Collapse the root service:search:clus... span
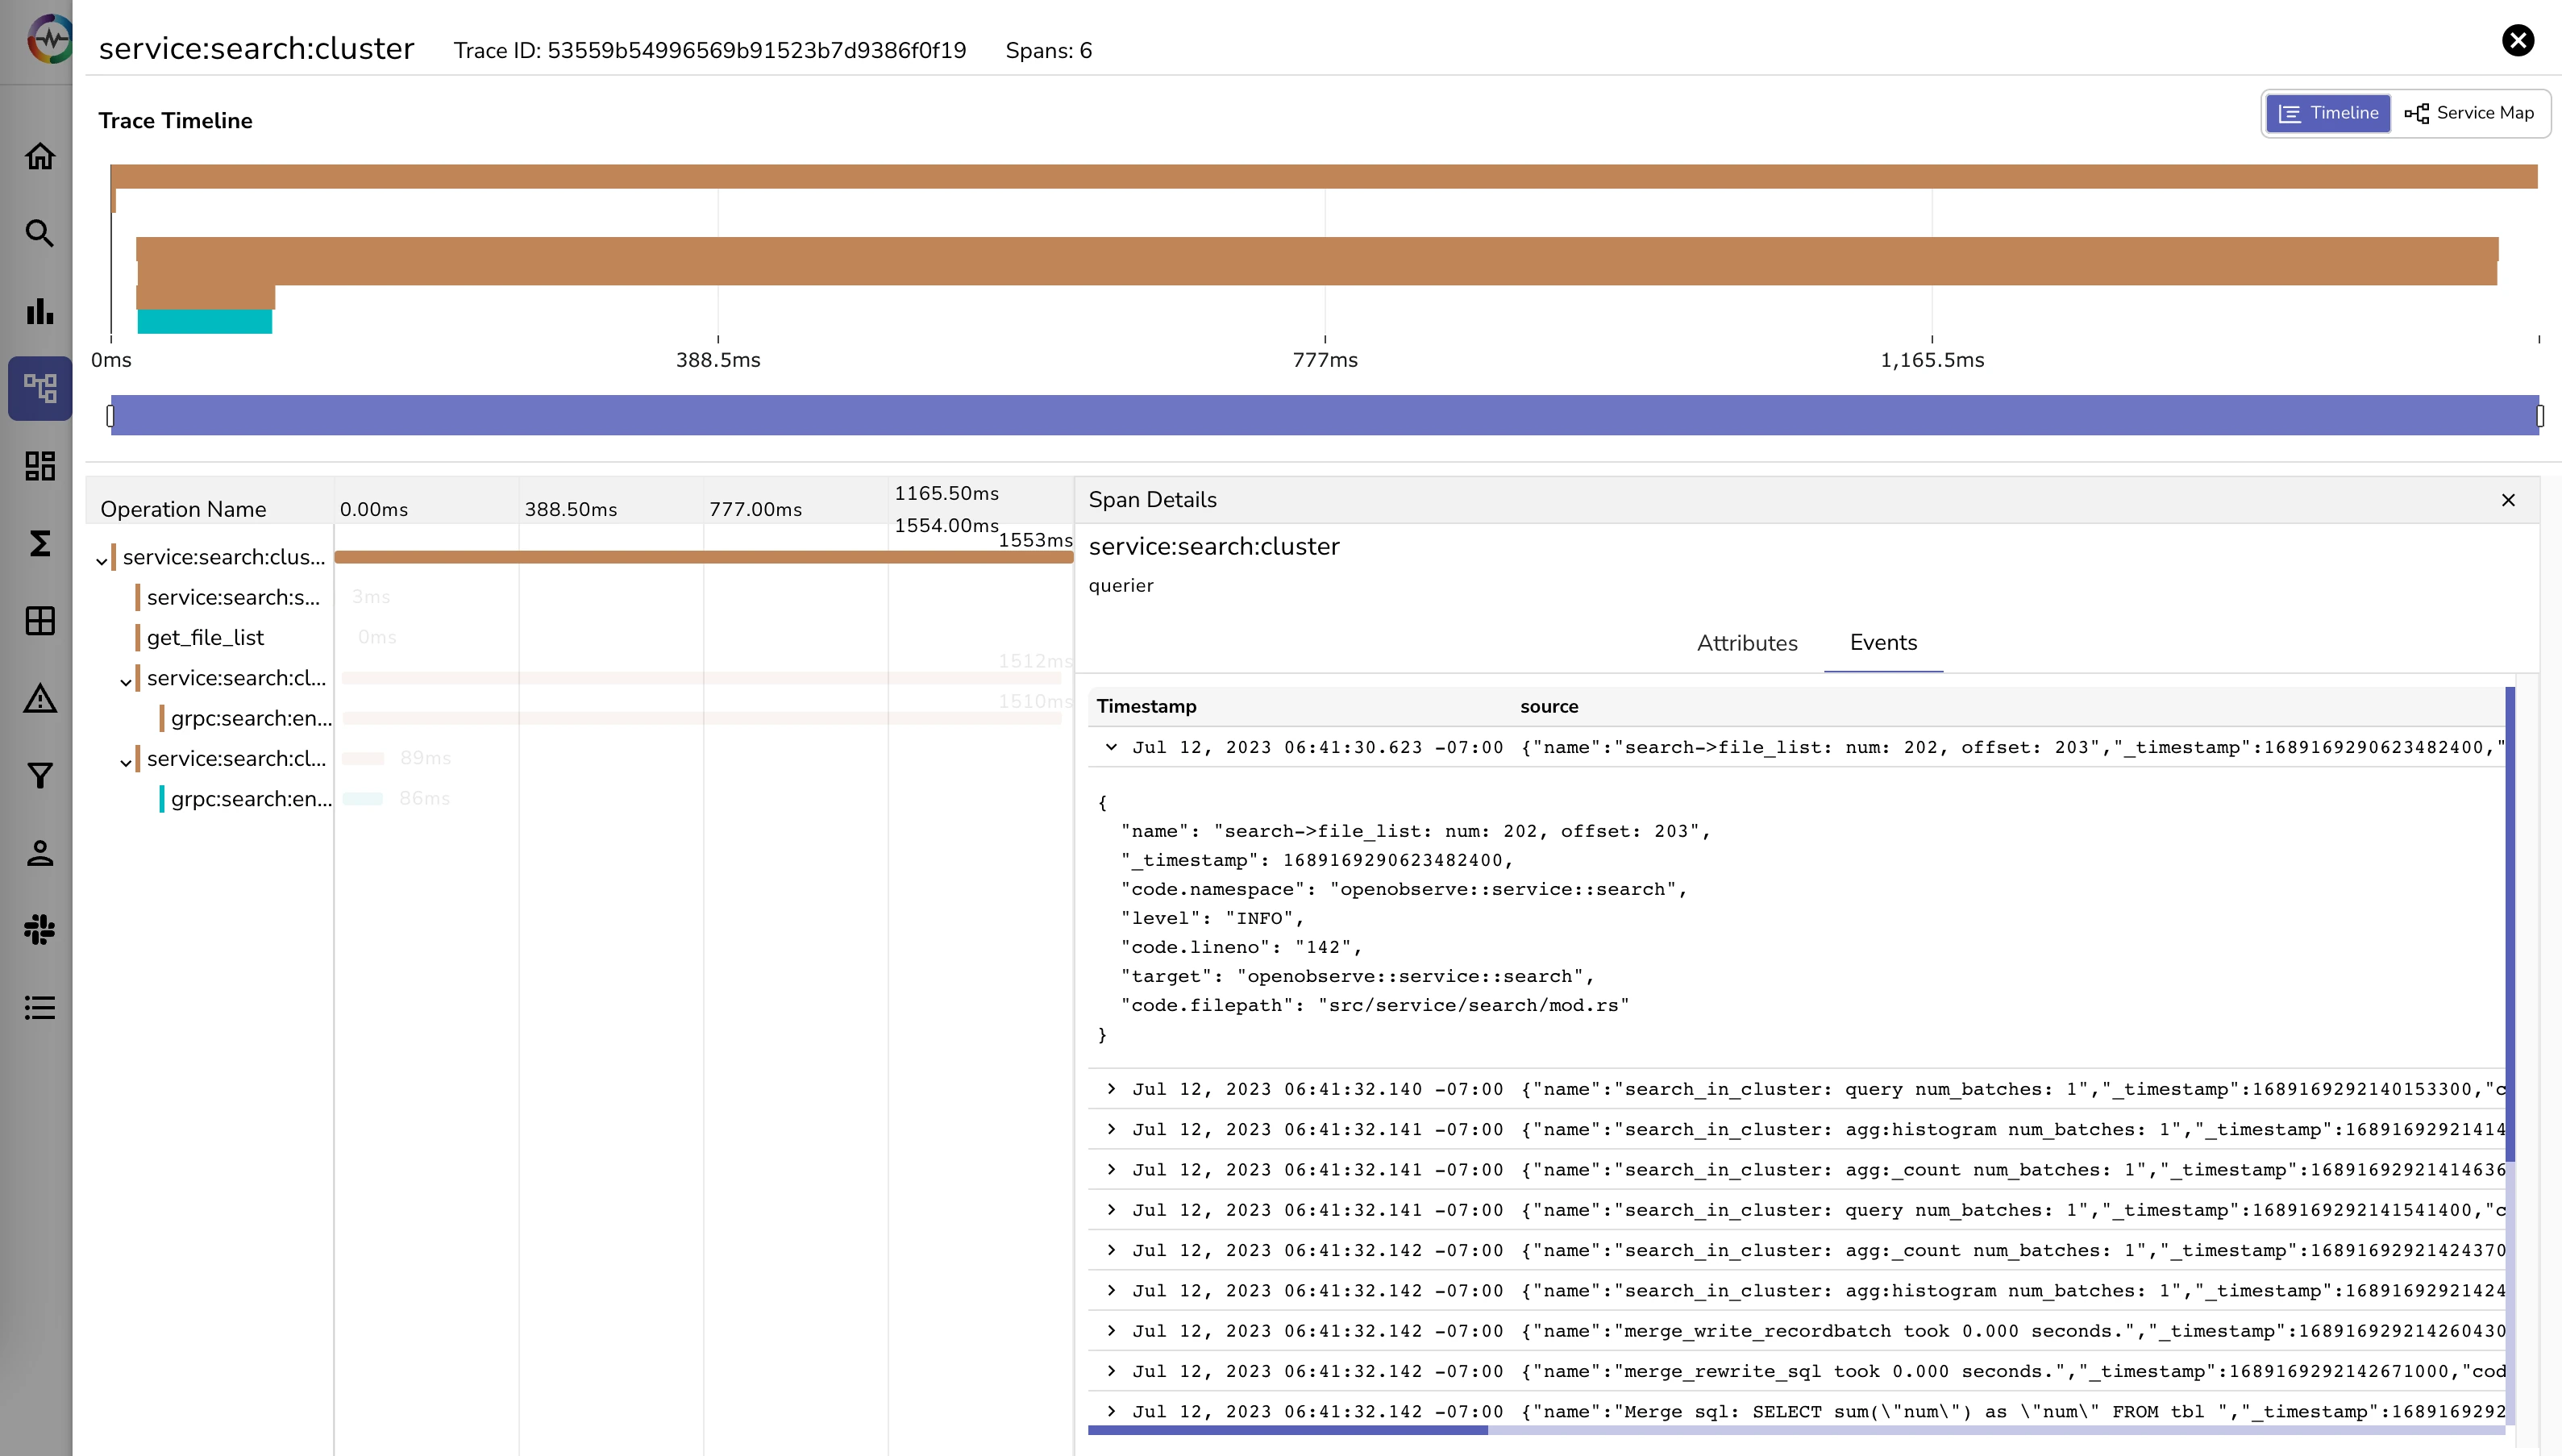The width and height of the screenshot is (2562, 1456). (102, 561)
